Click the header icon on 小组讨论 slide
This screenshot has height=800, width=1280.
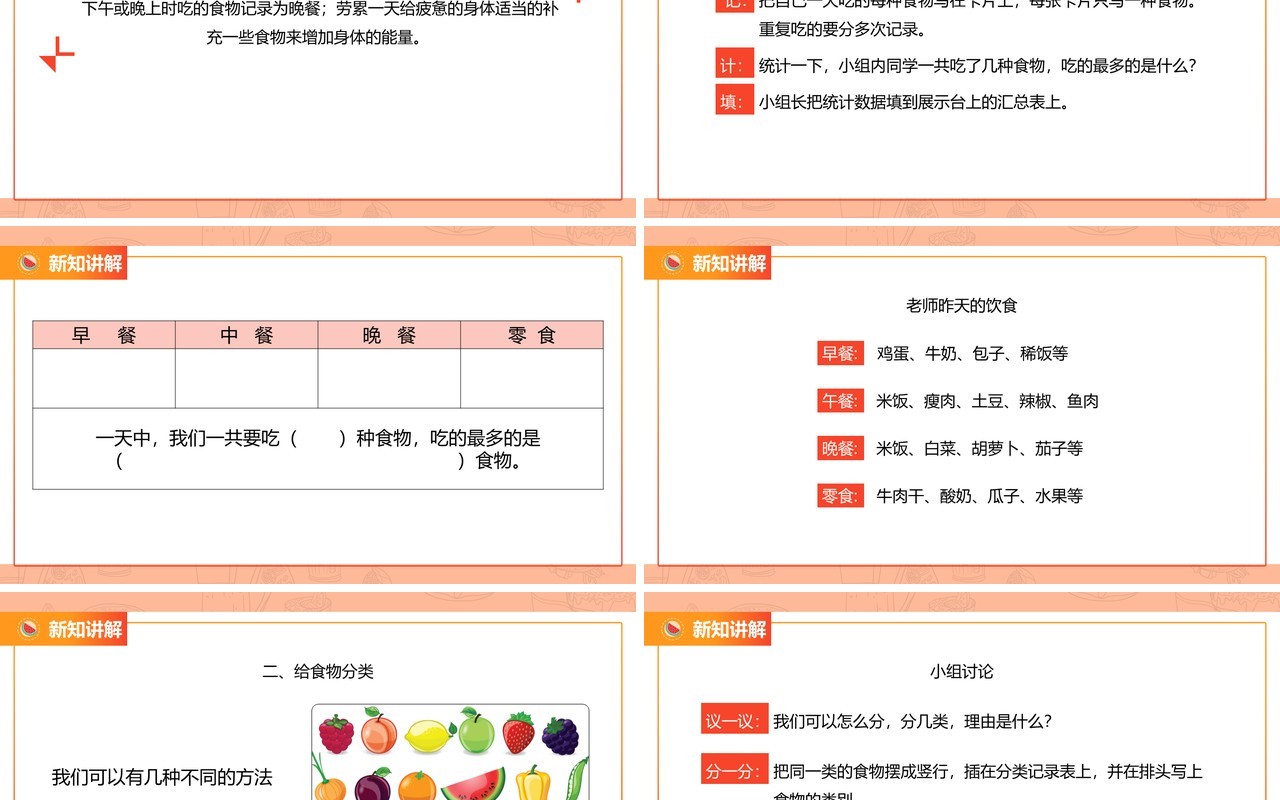click(x=674, y=629)
